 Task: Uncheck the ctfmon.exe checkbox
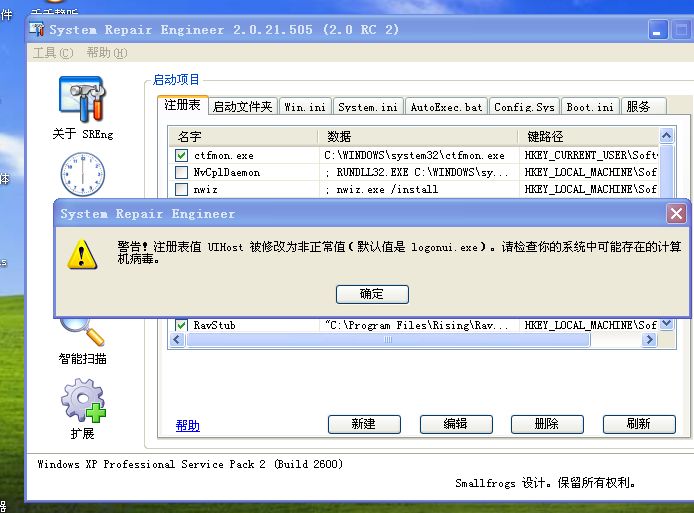181,155
